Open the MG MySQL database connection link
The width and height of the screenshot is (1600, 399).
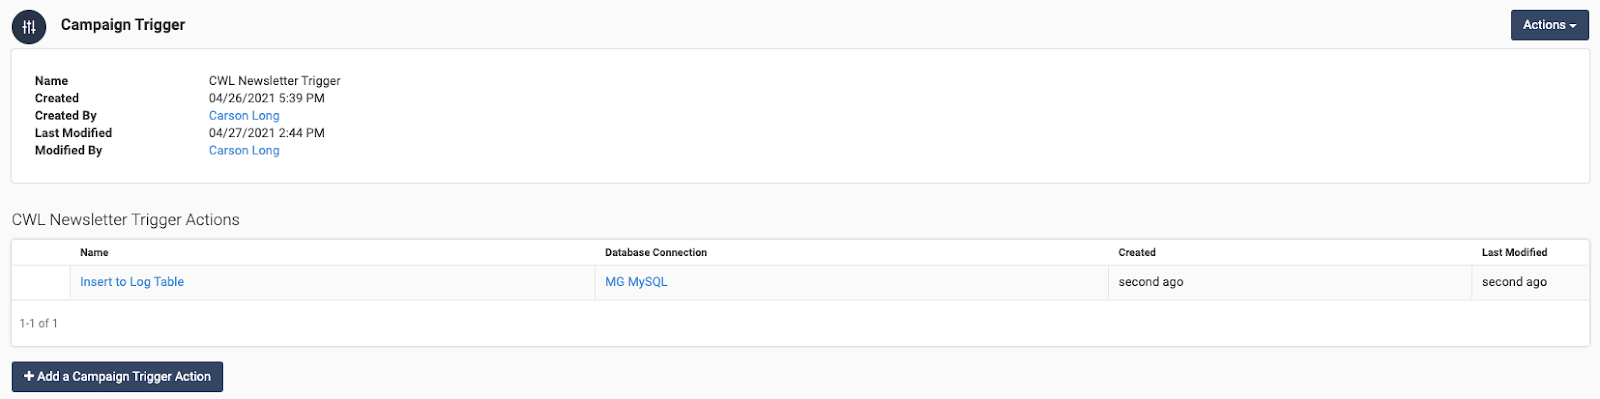(636, 282)
